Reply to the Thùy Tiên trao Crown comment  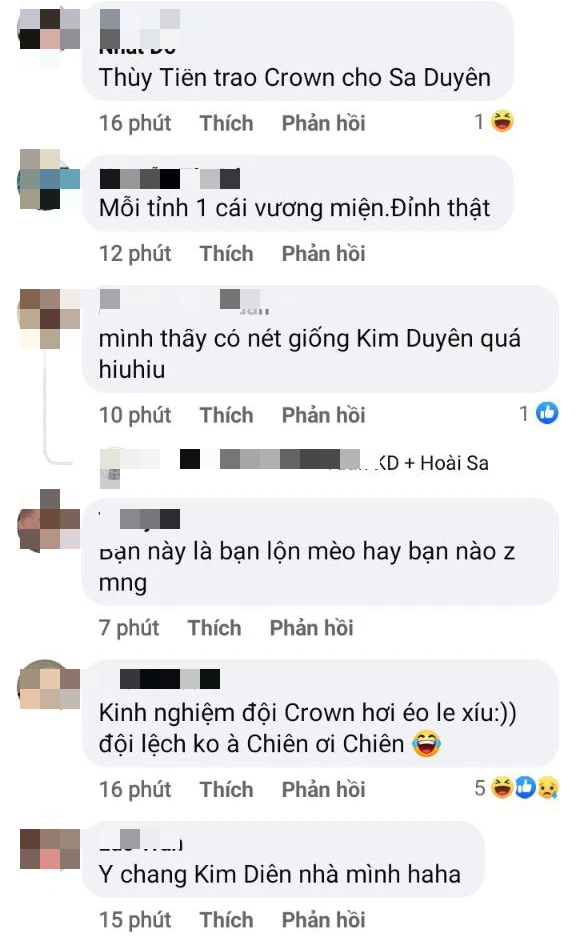tap(323, 123)
